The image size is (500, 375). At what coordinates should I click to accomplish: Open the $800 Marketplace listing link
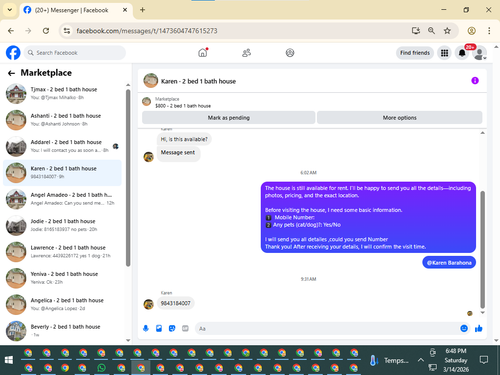click(183, 106)
